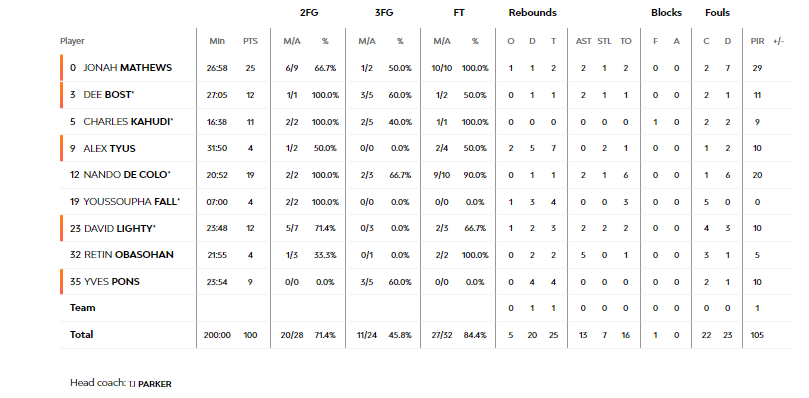Click the Rebounds group header

[532, 13]
